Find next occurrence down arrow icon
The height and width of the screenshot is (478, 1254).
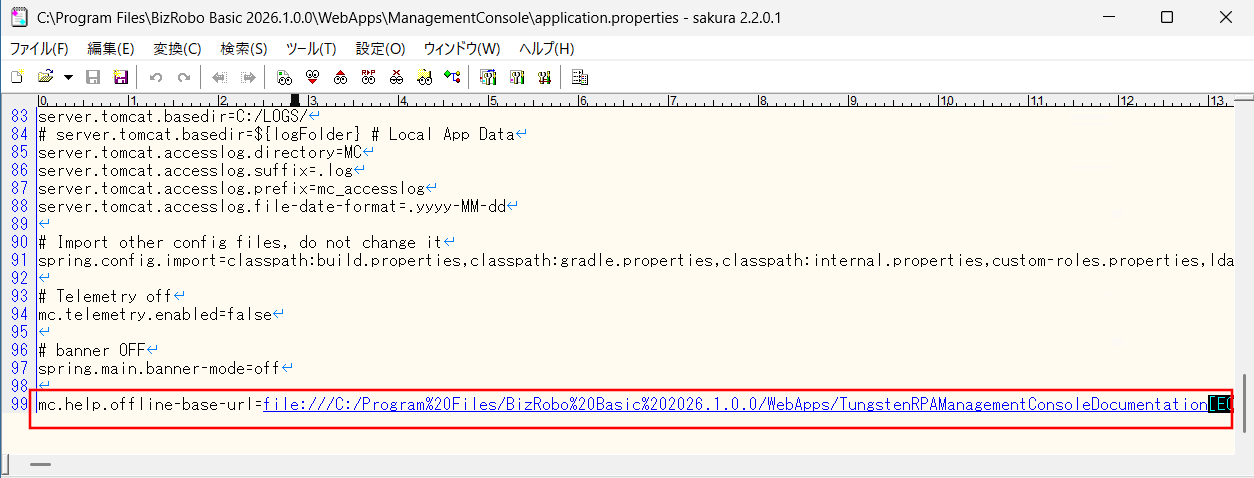click(x=312, y=77)
